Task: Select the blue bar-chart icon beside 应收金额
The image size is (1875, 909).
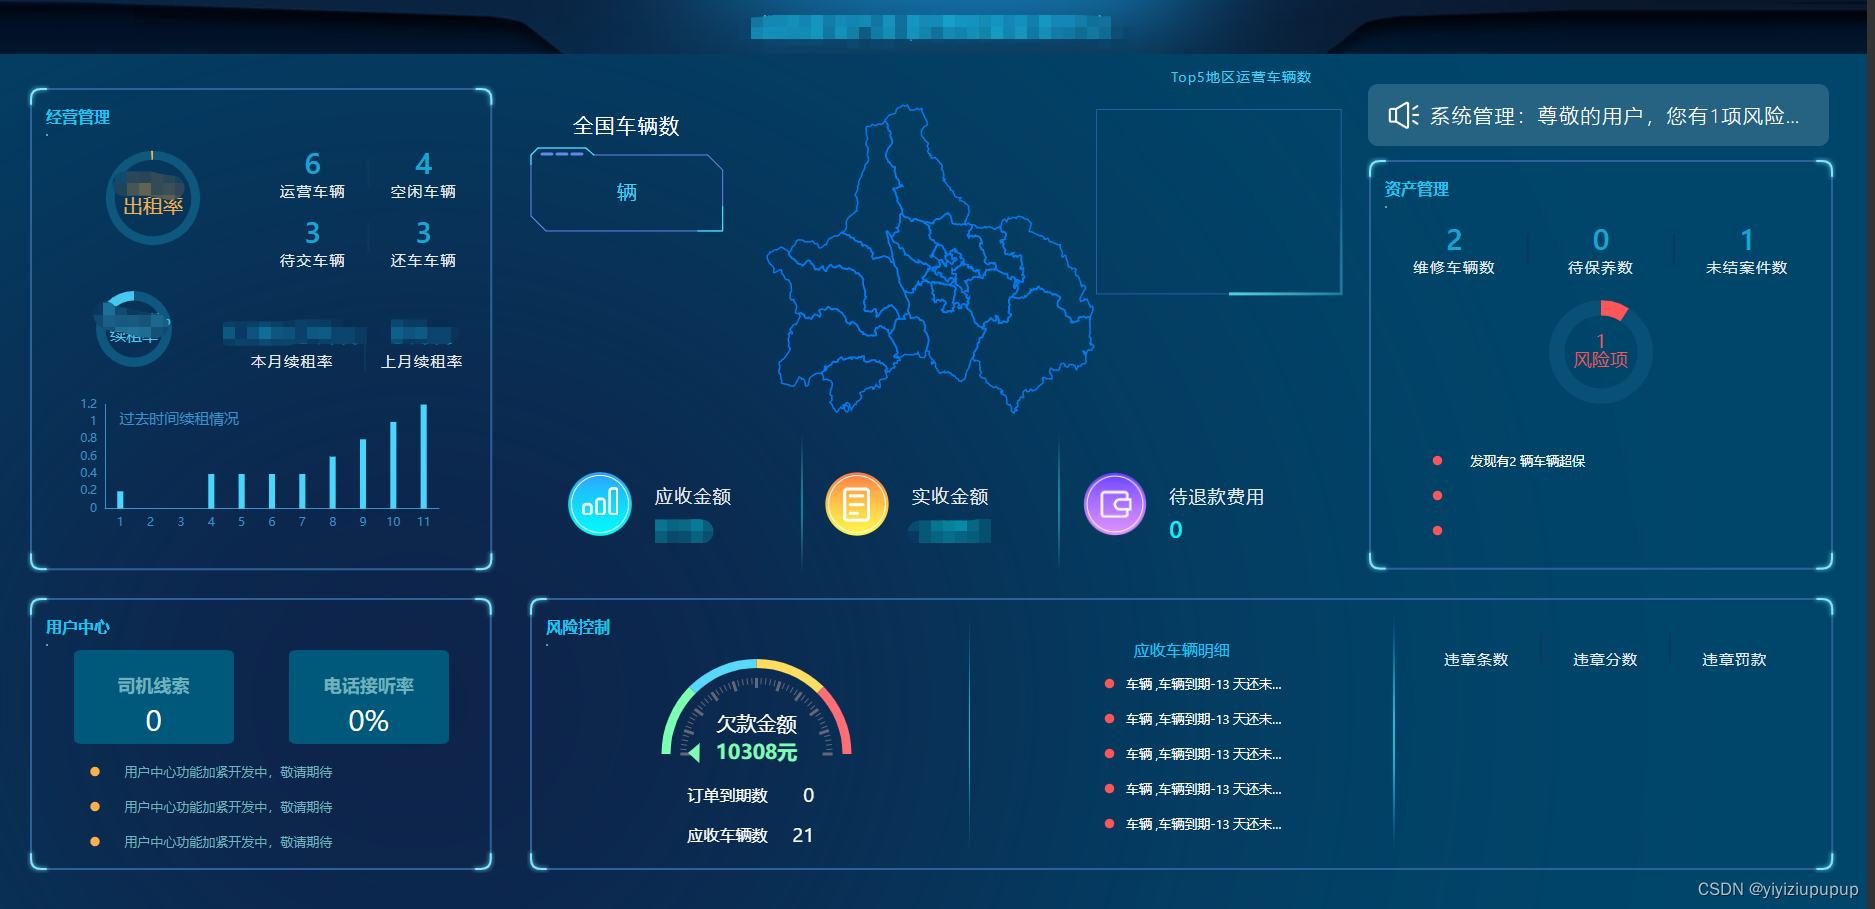Action: pos(599,504)
